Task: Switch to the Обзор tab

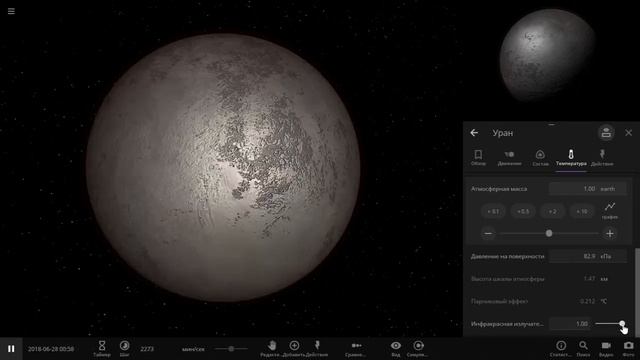Action: point(478,158)
